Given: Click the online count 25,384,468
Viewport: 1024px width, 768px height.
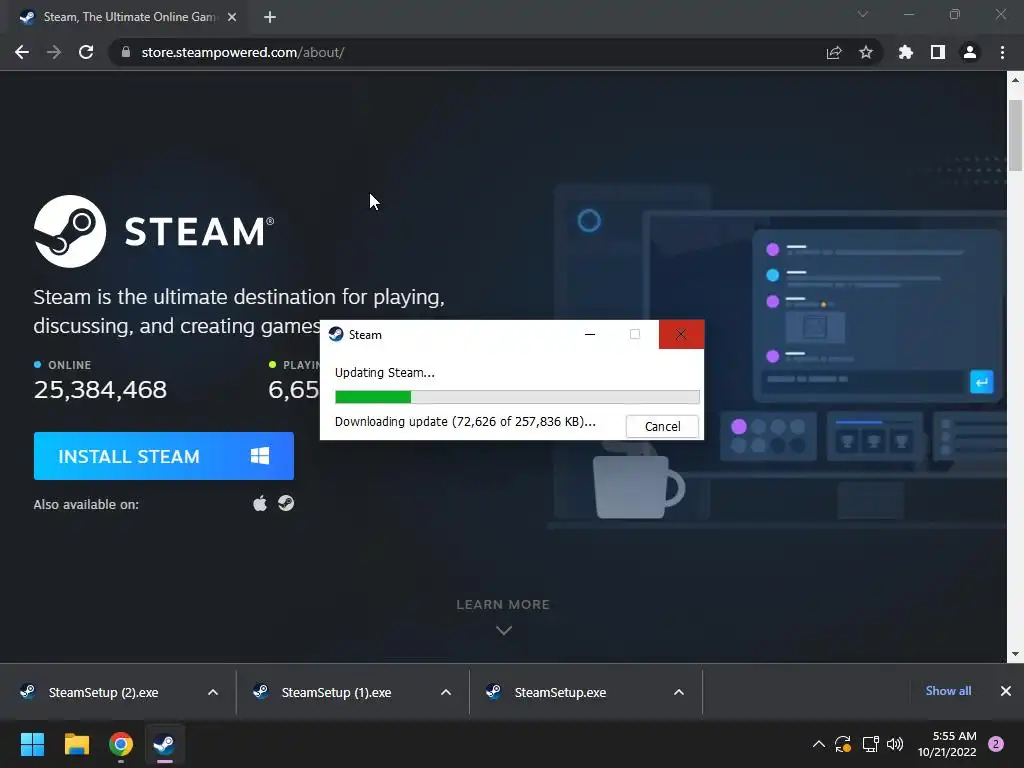Looking at the screenshot, I should 100,390.
